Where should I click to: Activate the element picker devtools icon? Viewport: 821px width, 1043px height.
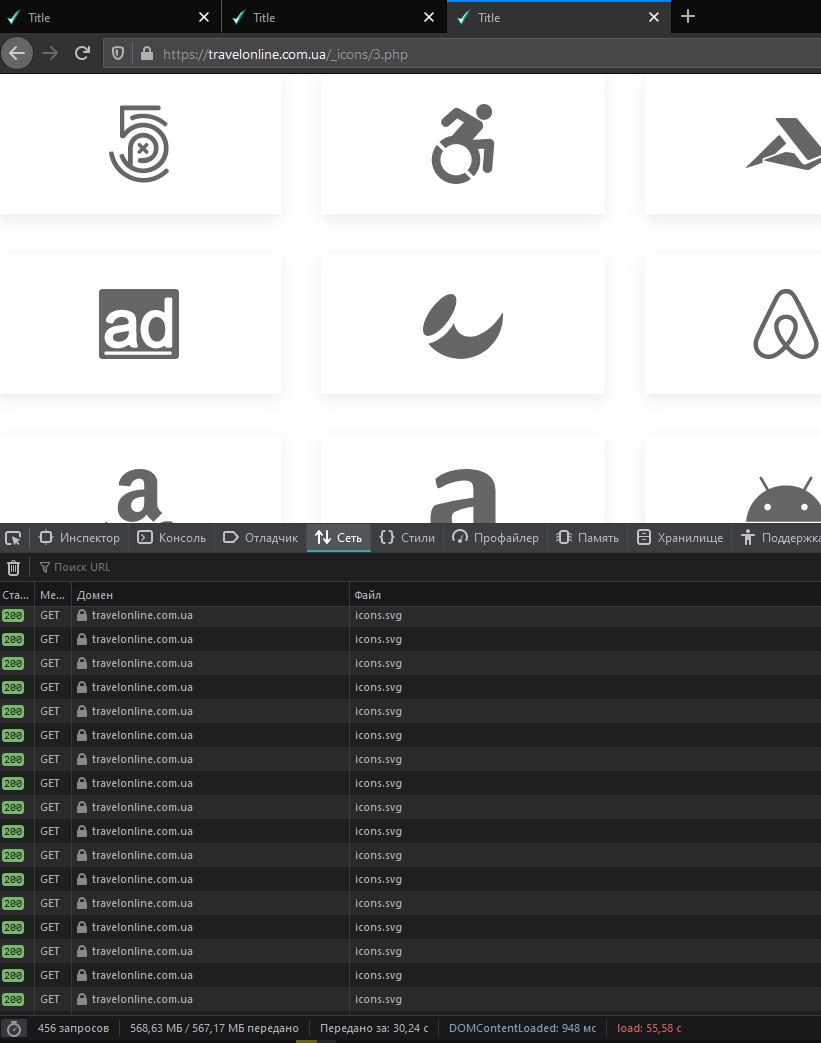13,537
